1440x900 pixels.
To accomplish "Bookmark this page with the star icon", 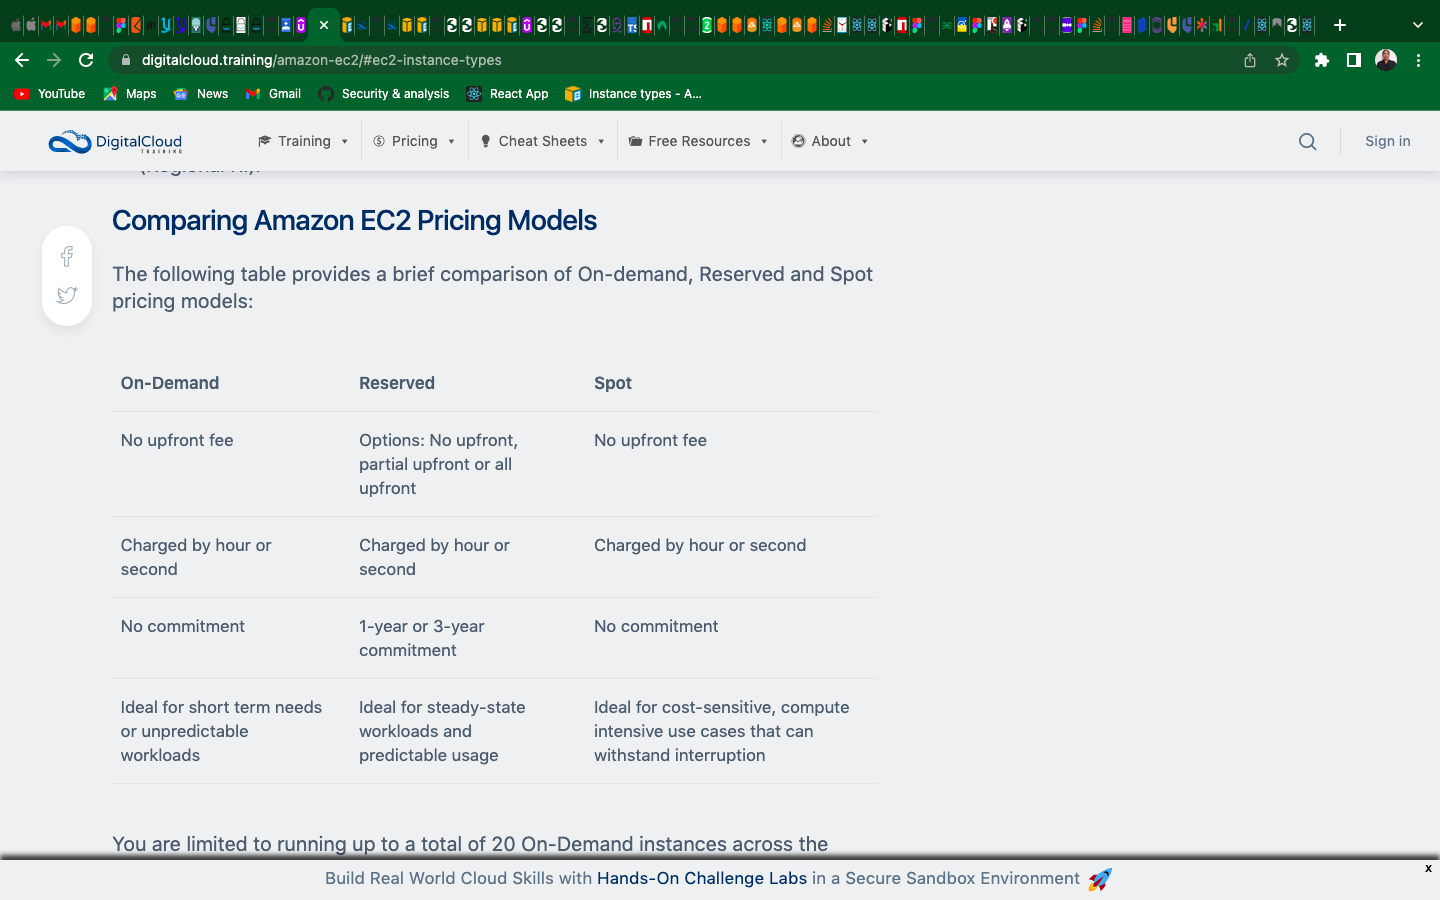I will click(1282, 60).
